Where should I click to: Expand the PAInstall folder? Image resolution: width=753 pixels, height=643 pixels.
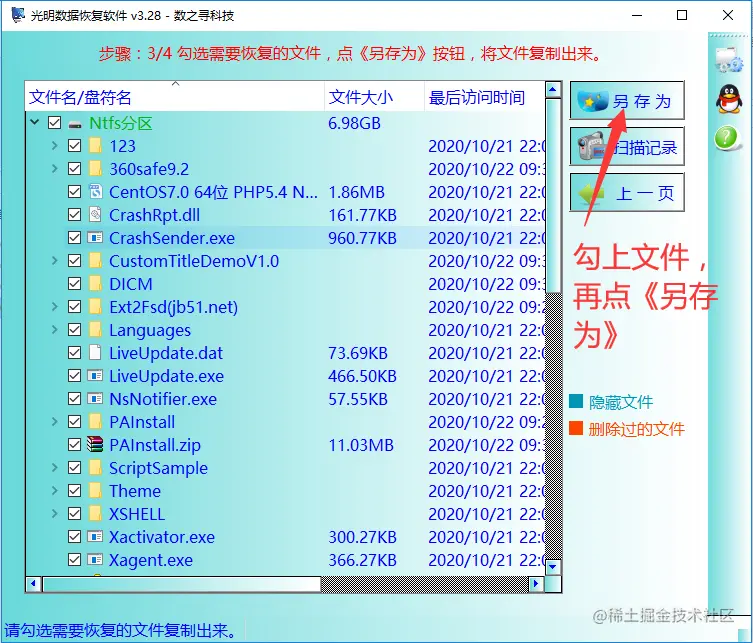(54, 421)
